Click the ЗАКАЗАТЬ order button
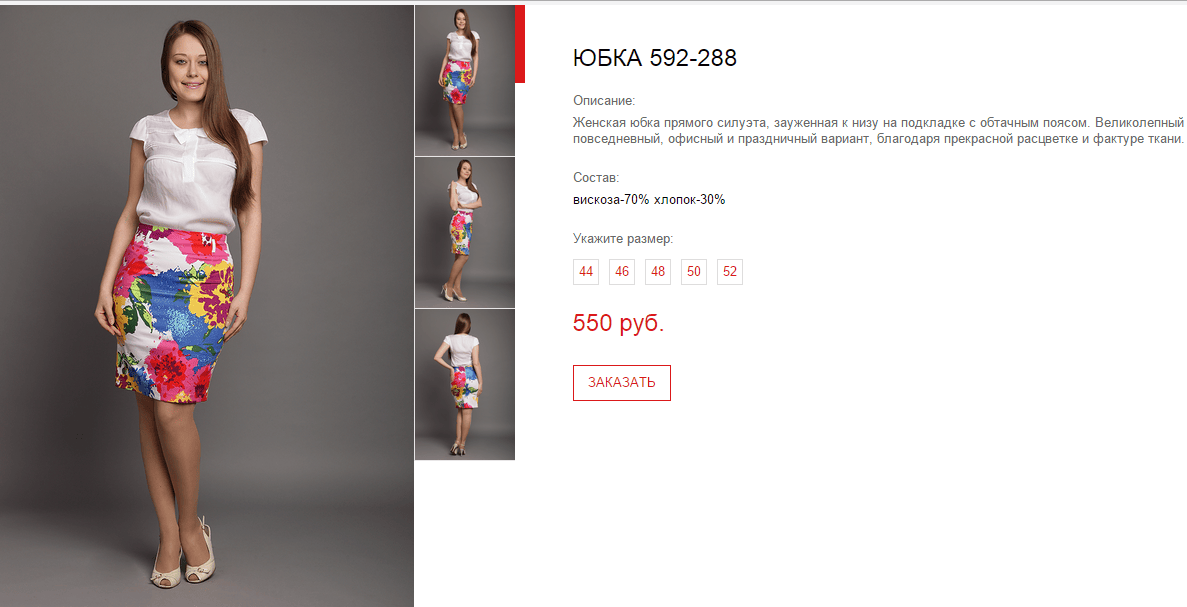This screenshot has height=607, width=1187. coord(622,383)
